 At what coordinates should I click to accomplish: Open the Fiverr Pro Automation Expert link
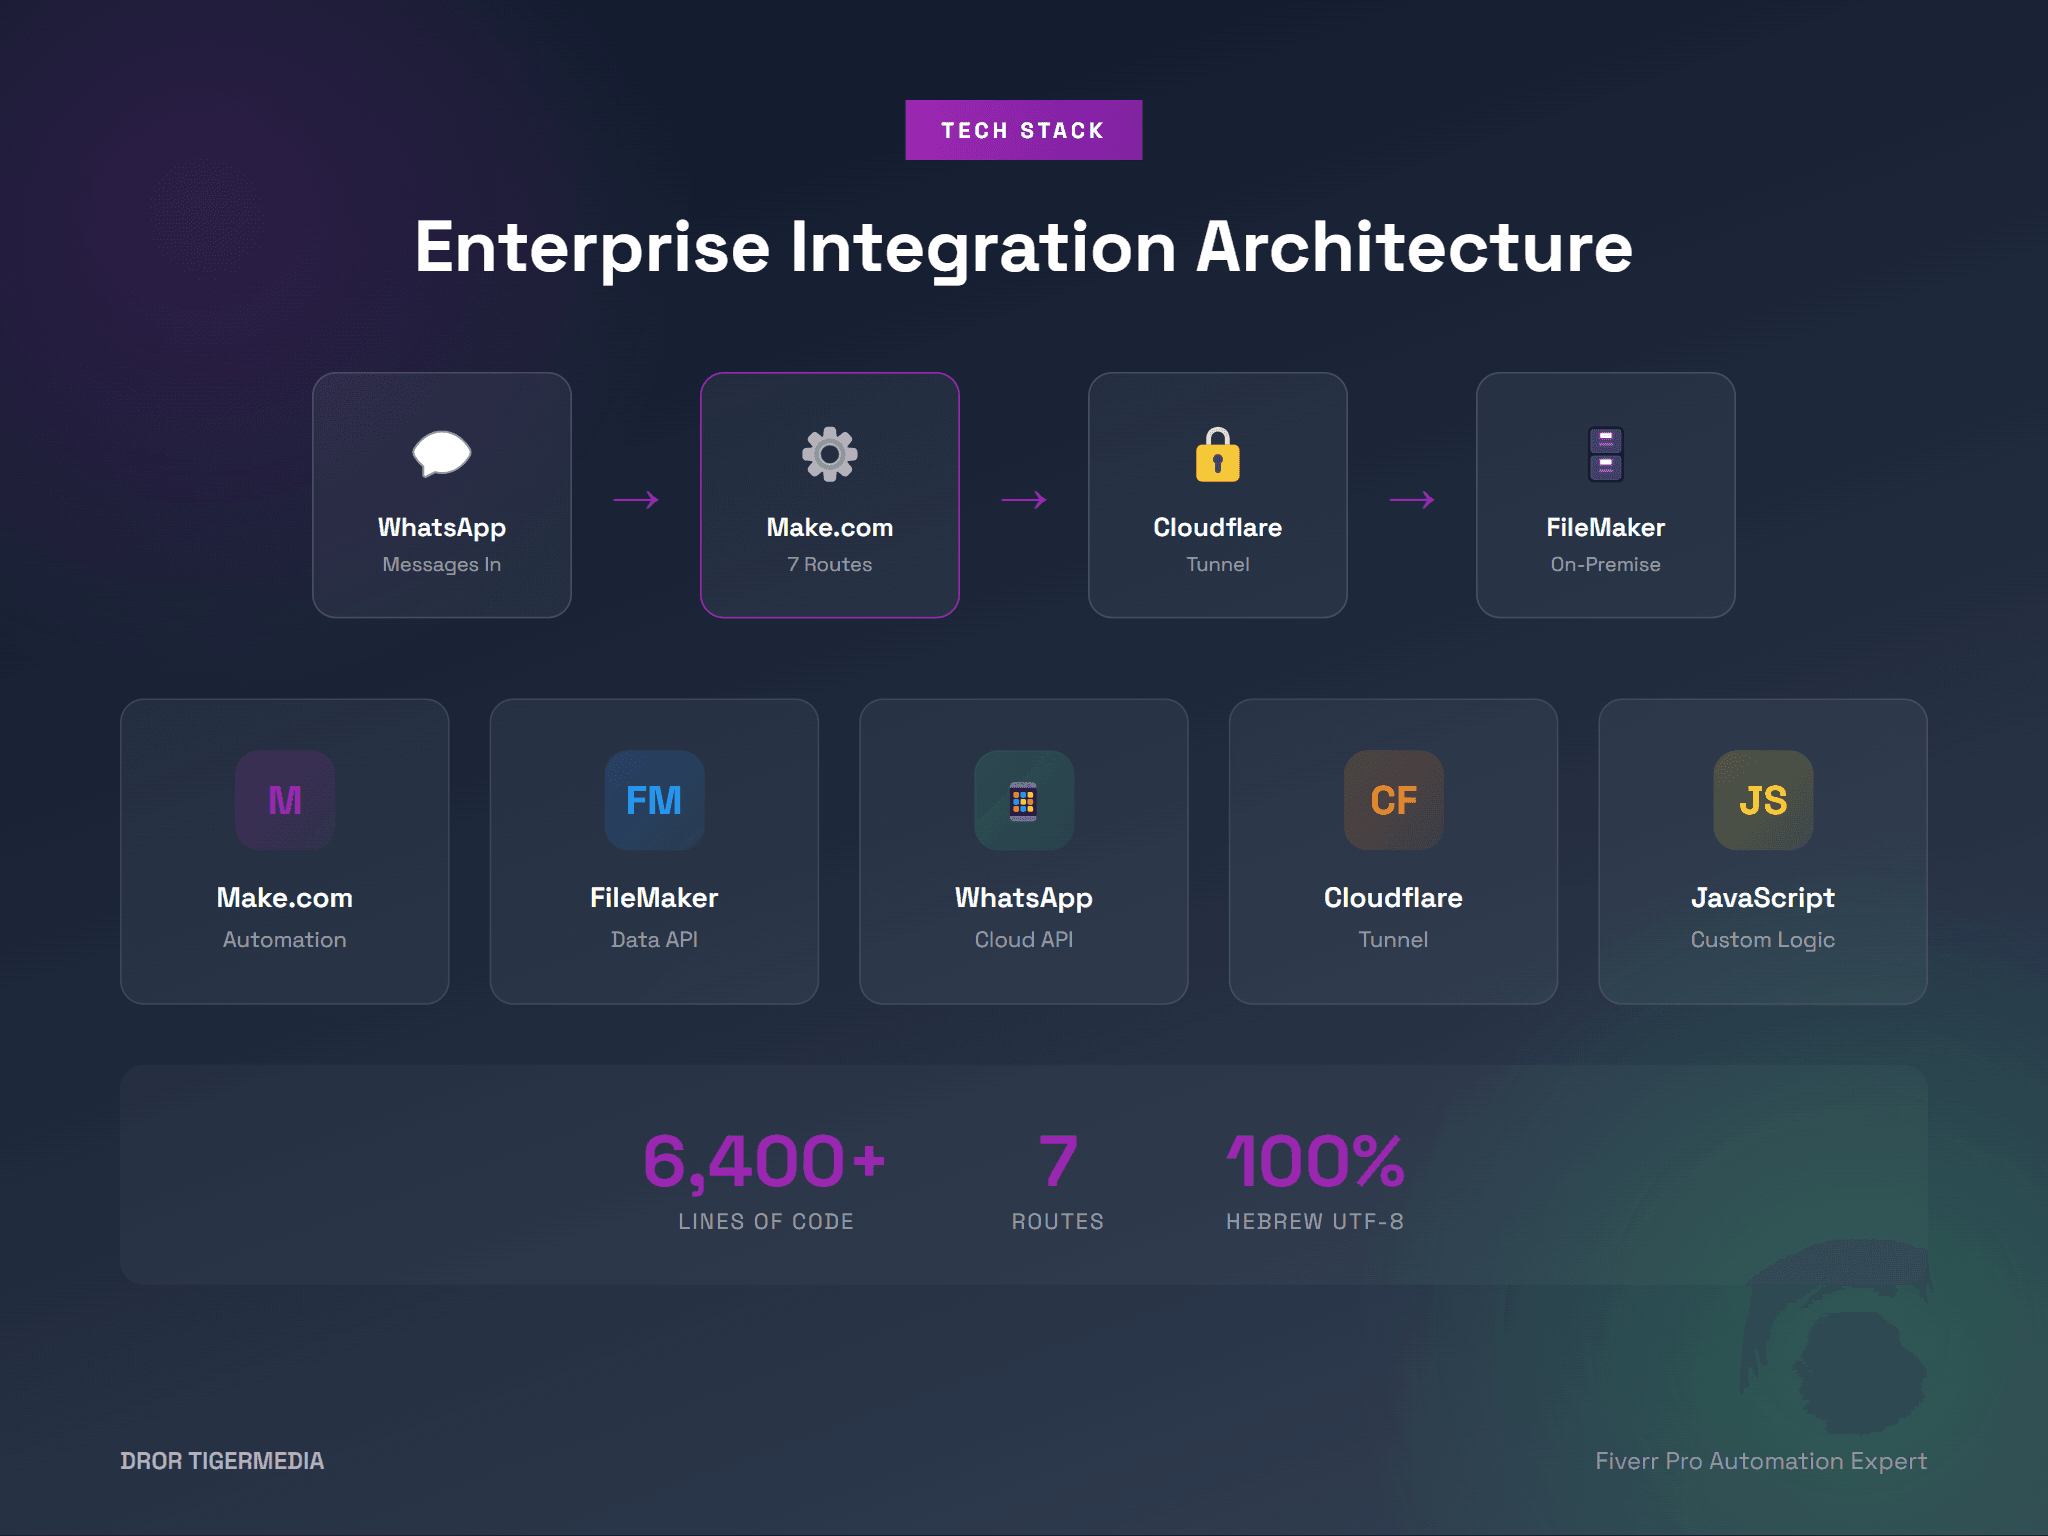(1762, 1460)
